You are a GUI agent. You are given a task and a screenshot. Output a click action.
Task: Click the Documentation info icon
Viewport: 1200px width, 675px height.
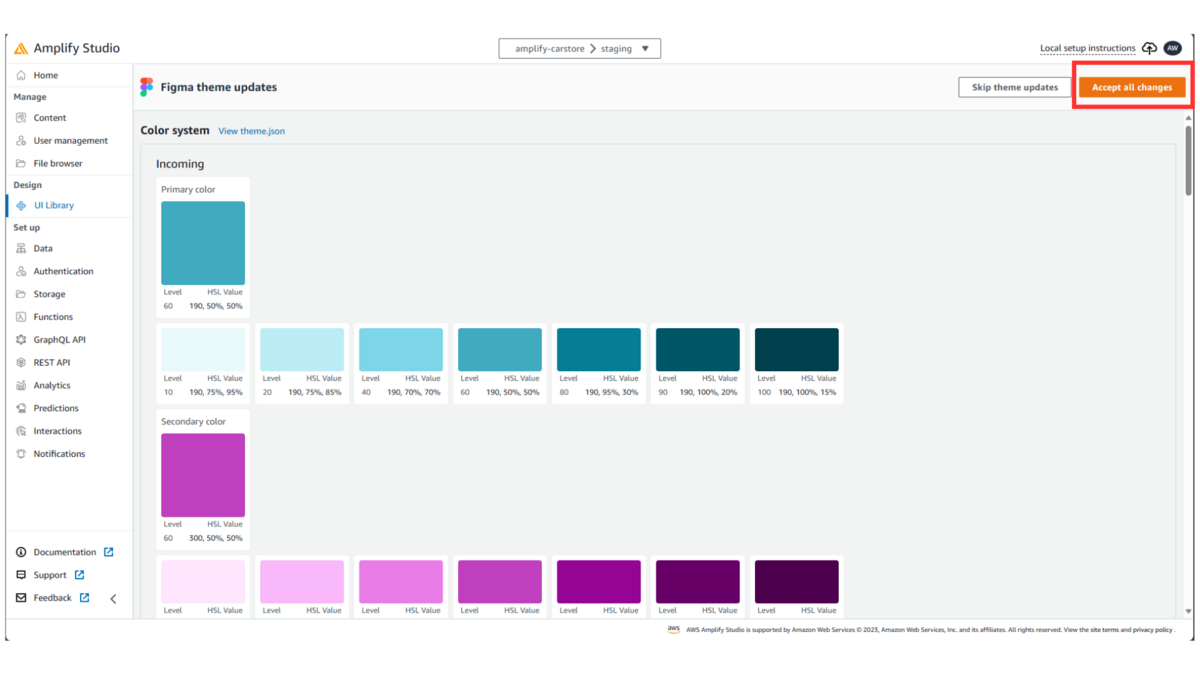21,553
